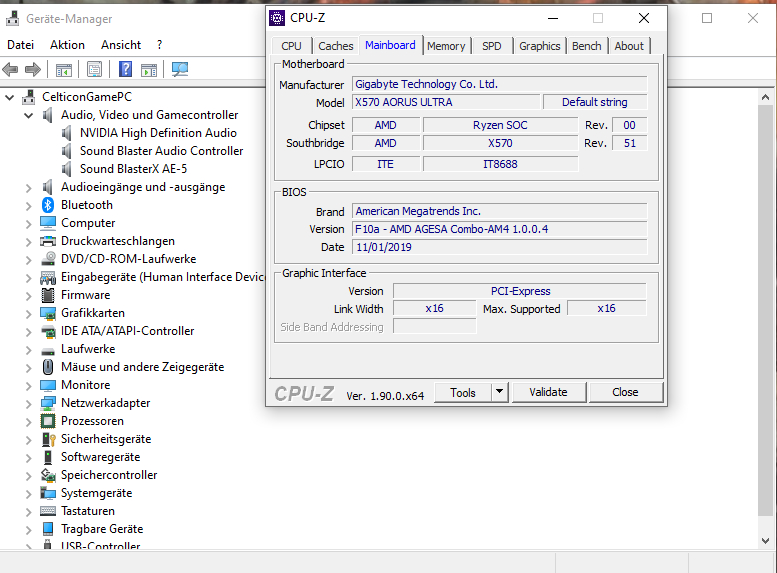
Task: Click the CPU-Z title bar app icon
Action: pyautogui.click(x=277, y=18)
